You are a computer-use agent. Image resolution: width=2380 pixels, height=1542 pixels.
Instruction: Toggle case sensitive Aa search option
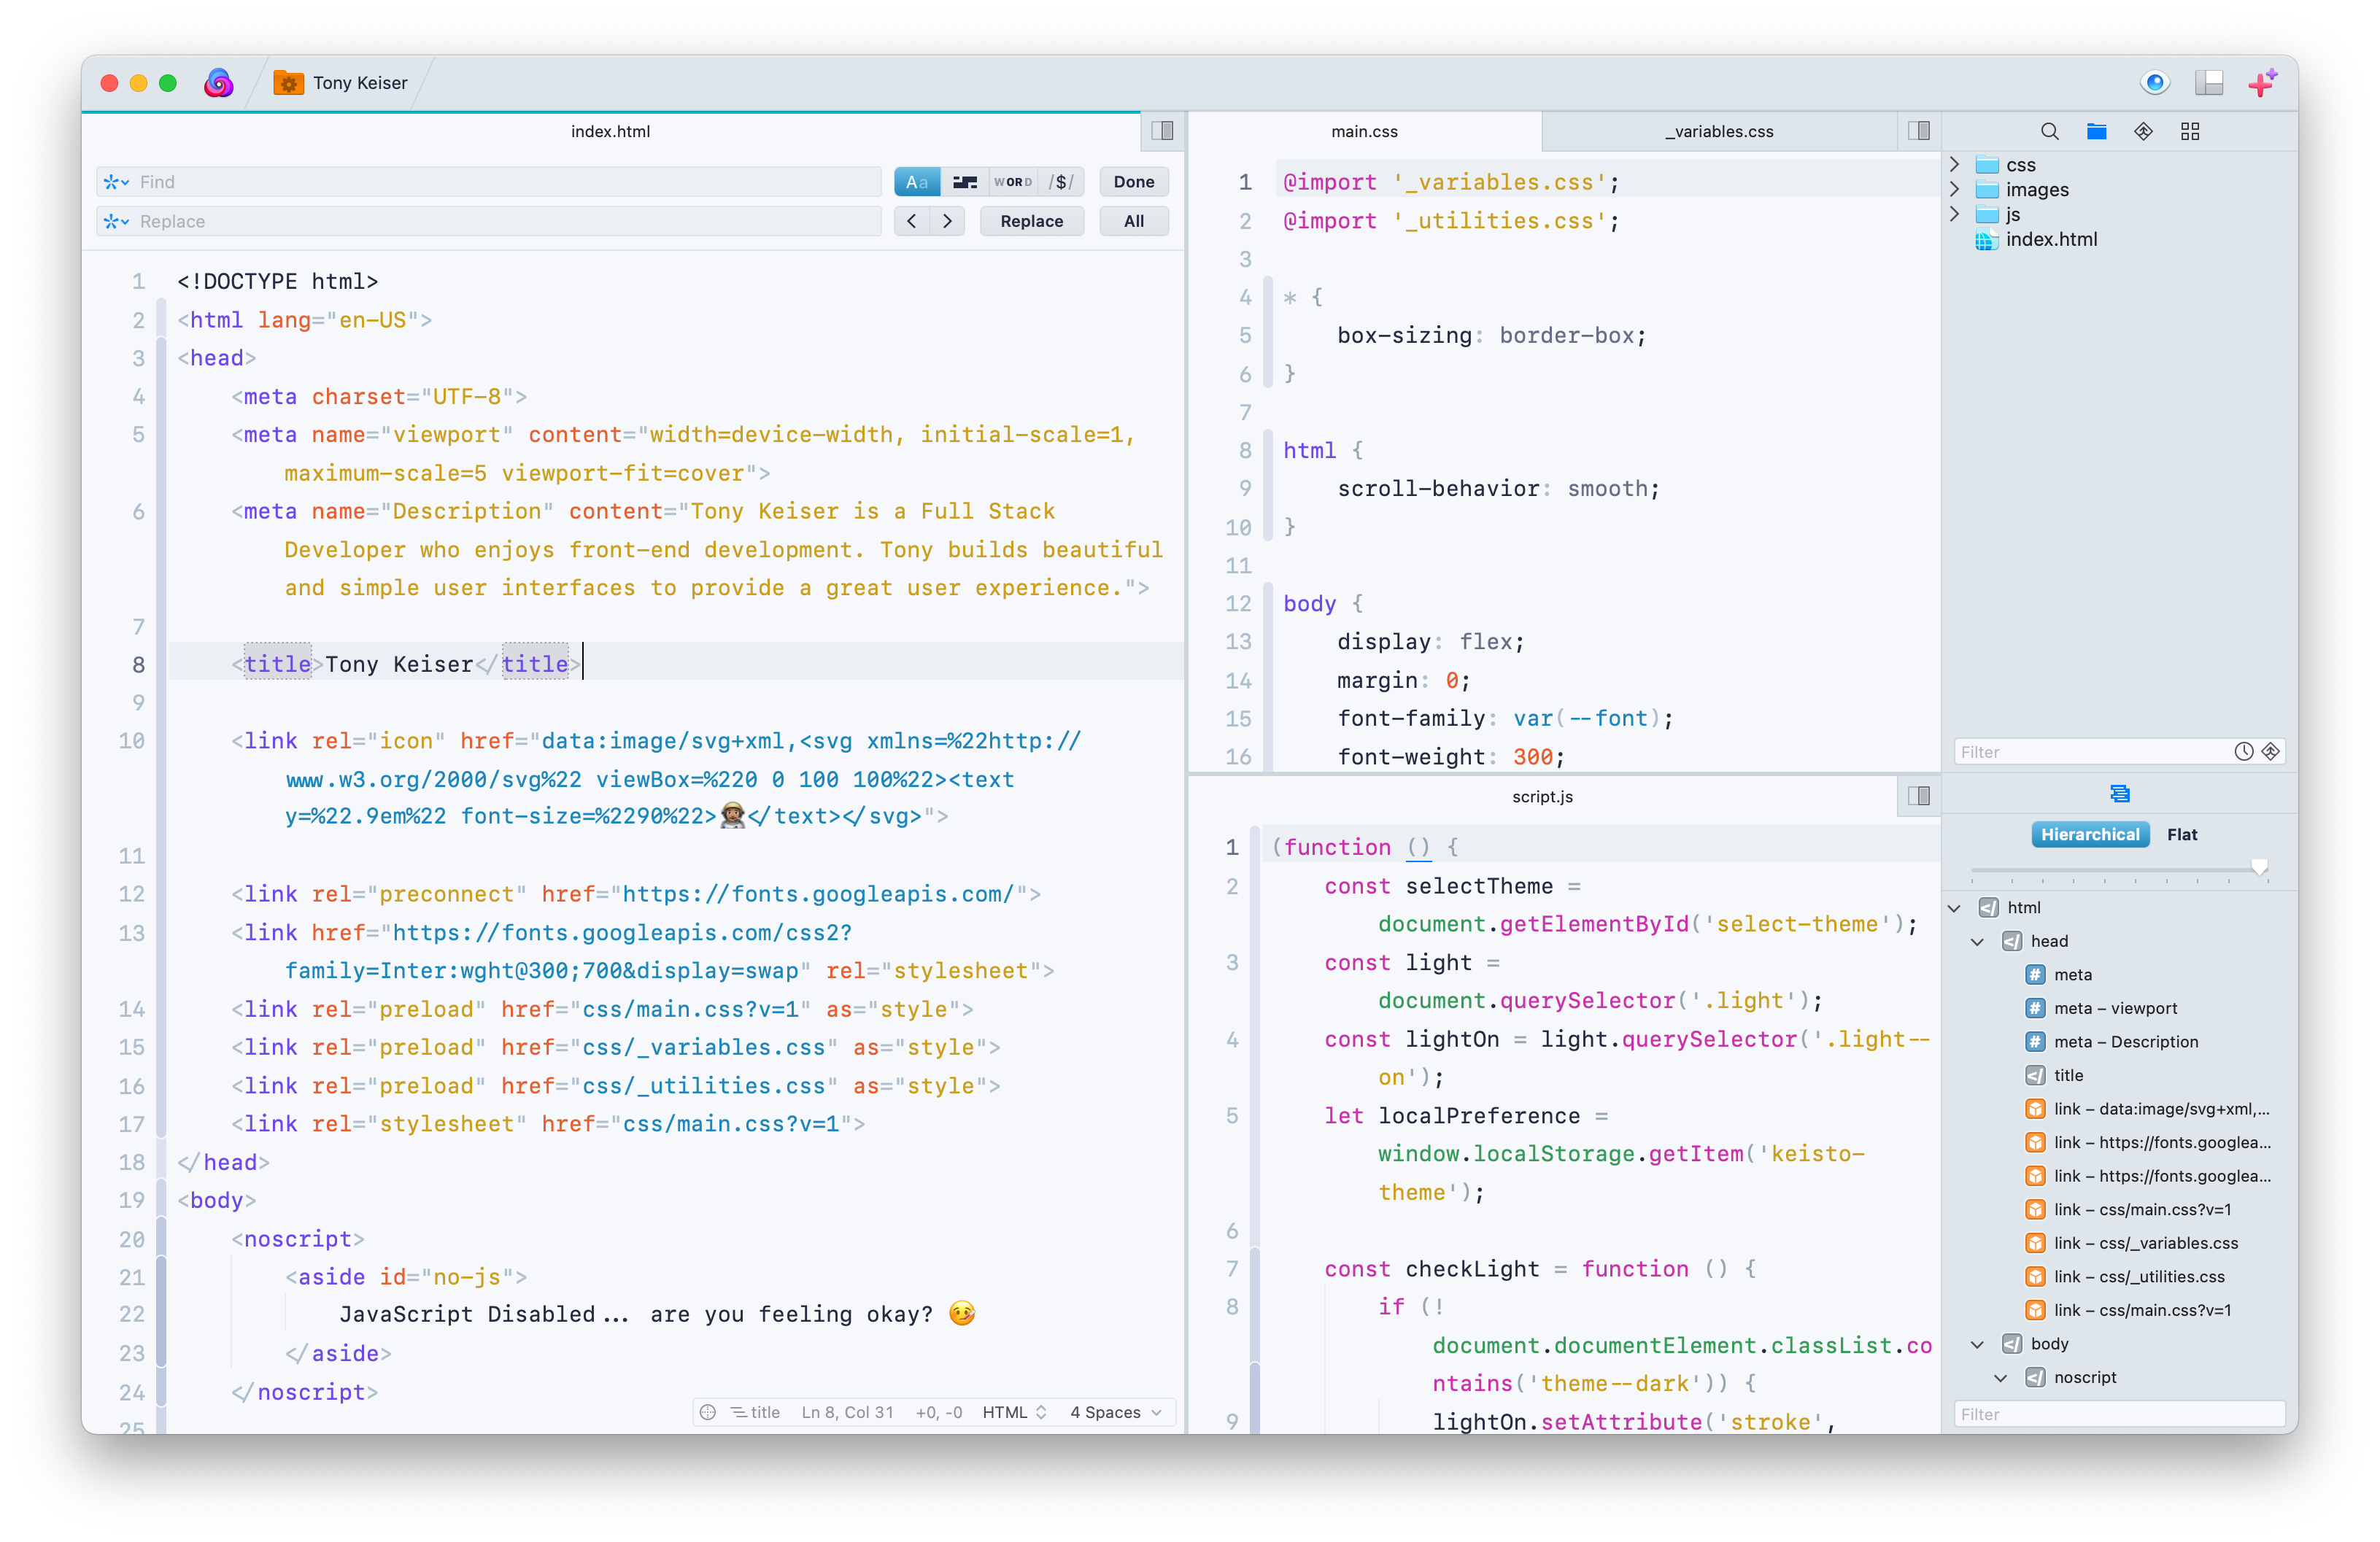tap(916, 182)
